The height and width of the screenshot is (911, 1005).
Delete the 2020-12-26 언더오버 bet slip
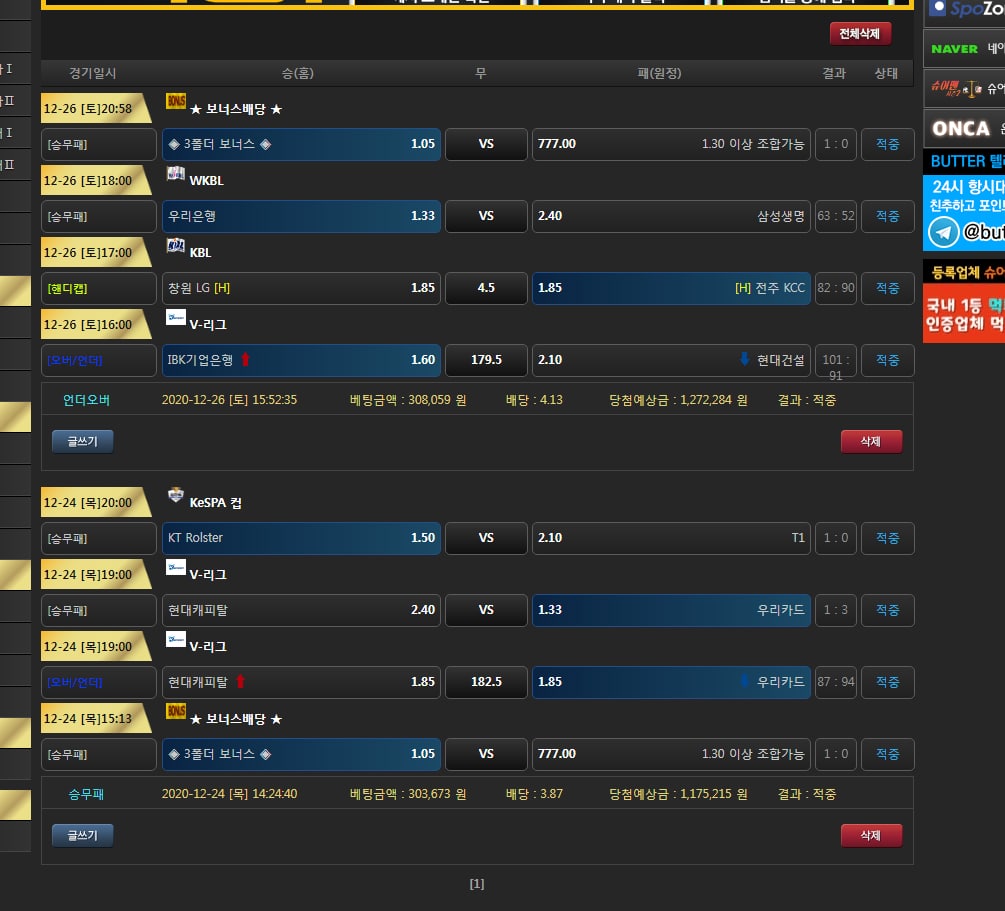[871, 442]
